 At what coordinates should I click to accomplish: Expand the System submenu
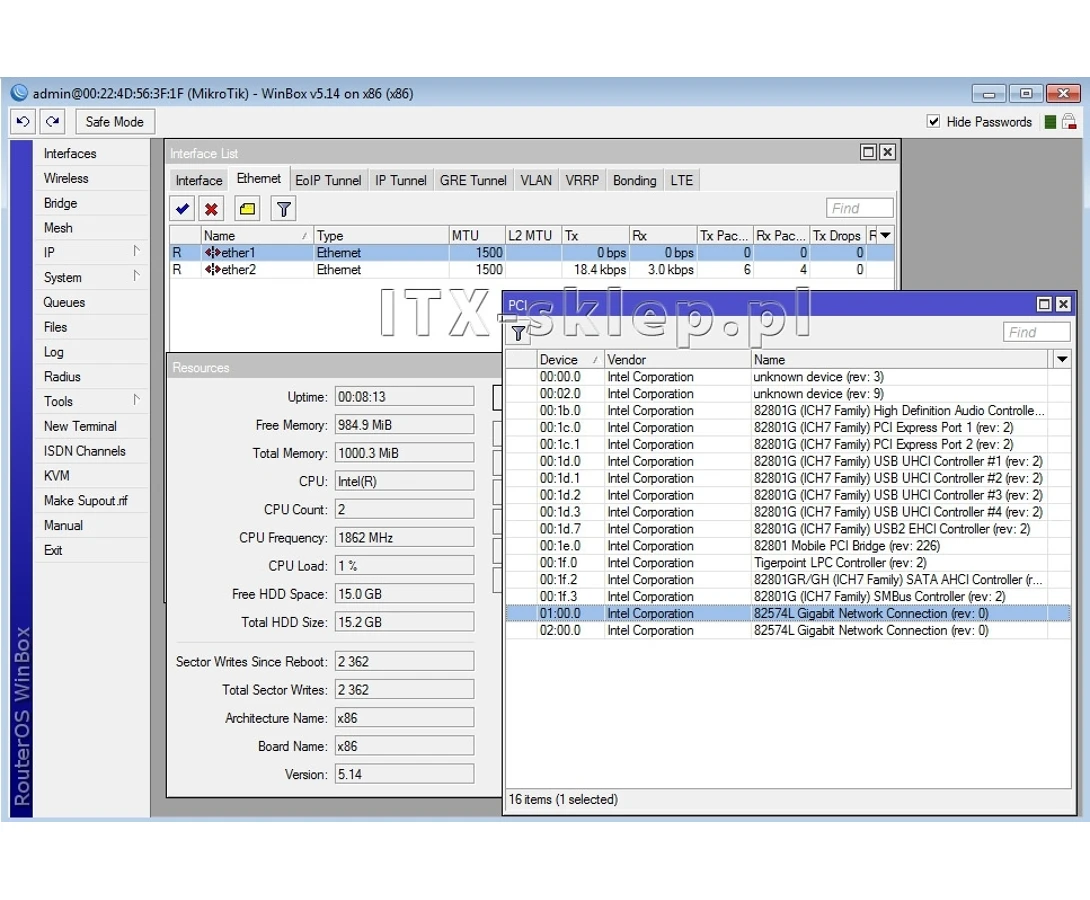tap(136, 277)
